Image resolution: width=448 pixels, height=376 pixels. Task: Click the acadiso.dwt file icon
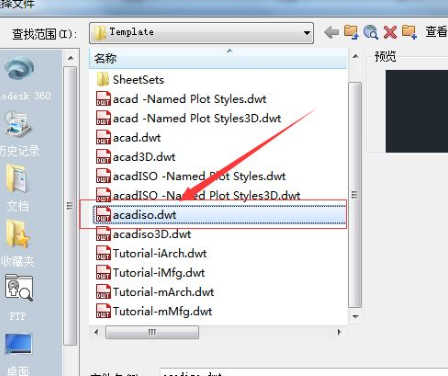point(103,215)
